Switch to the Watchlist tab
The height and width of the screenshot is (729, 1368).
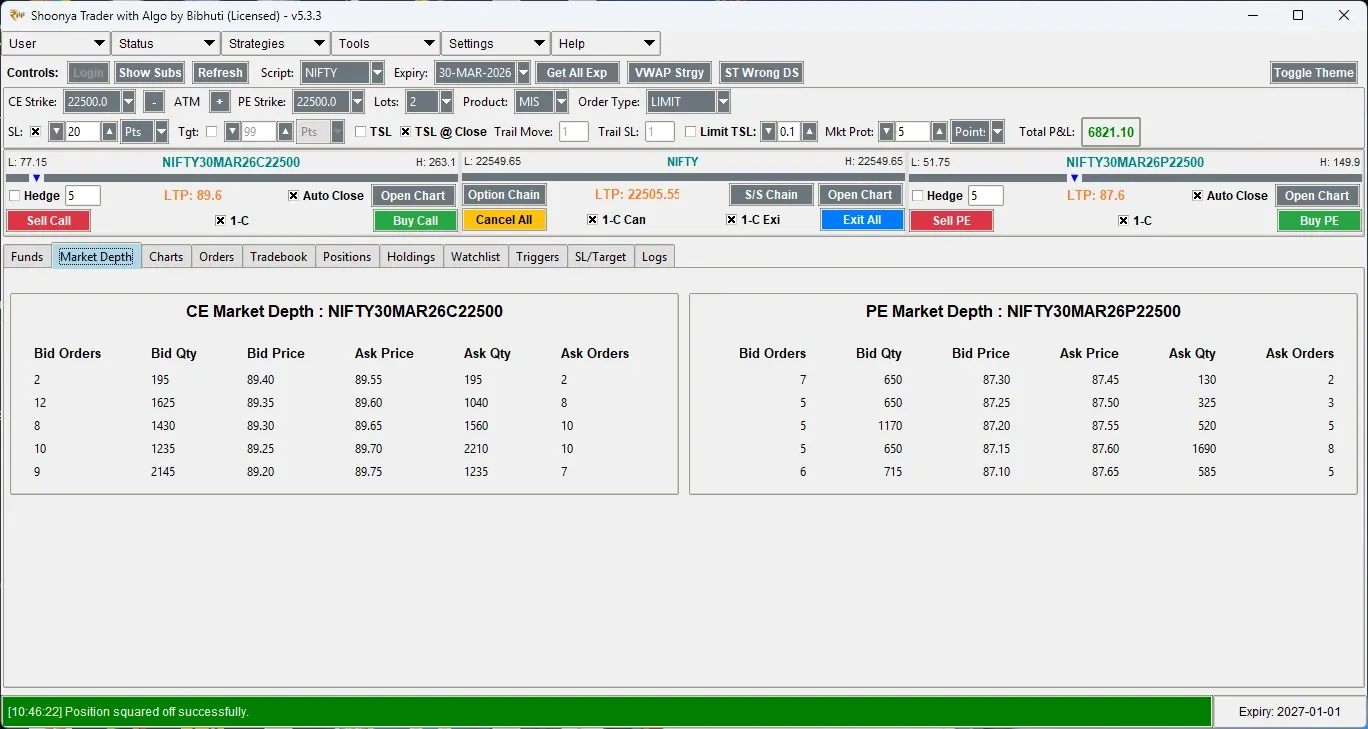(x=476, y=257)
